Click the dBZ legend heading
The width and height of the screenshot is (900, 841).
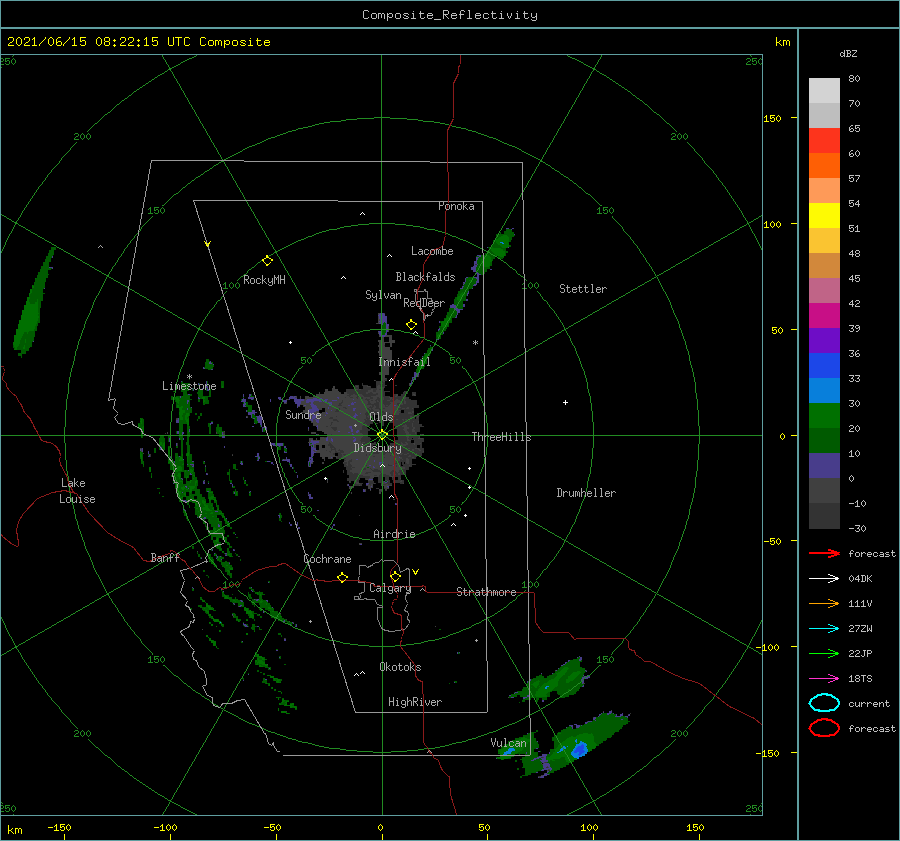pyautogui.click(x=848, y=53)
